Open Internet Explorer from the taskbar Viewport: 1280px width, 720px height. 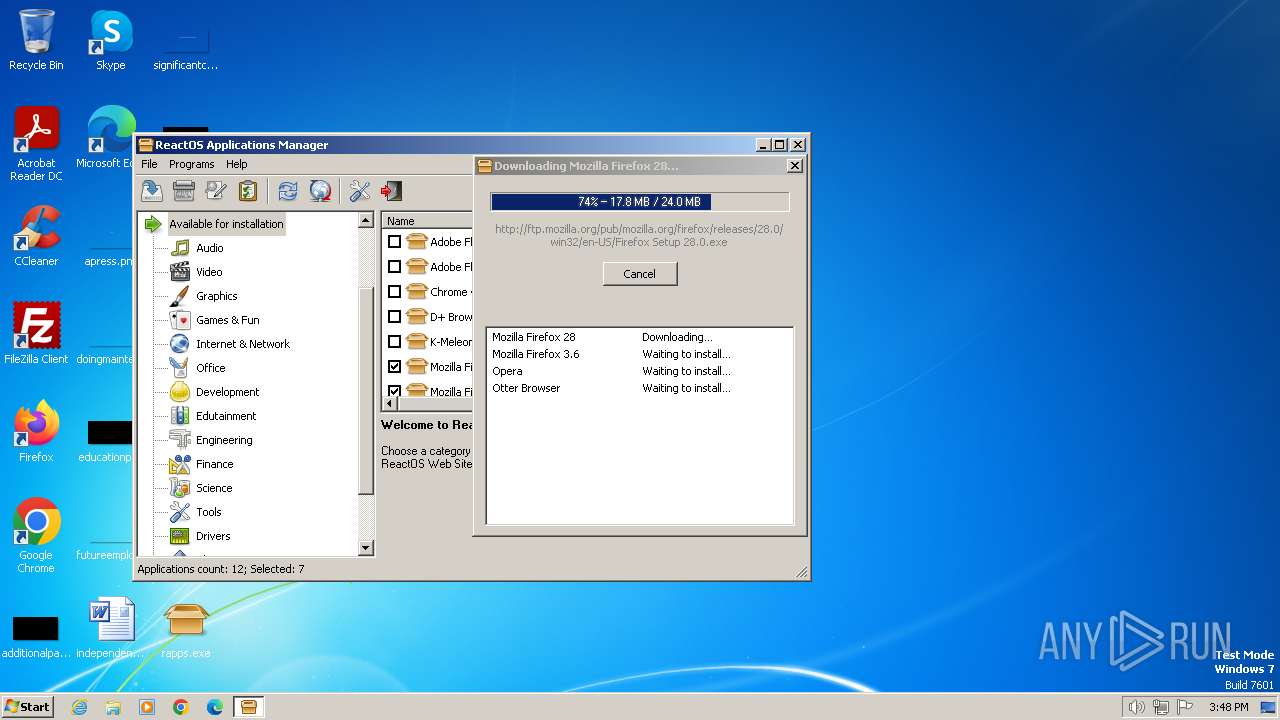tap(79, 707)
